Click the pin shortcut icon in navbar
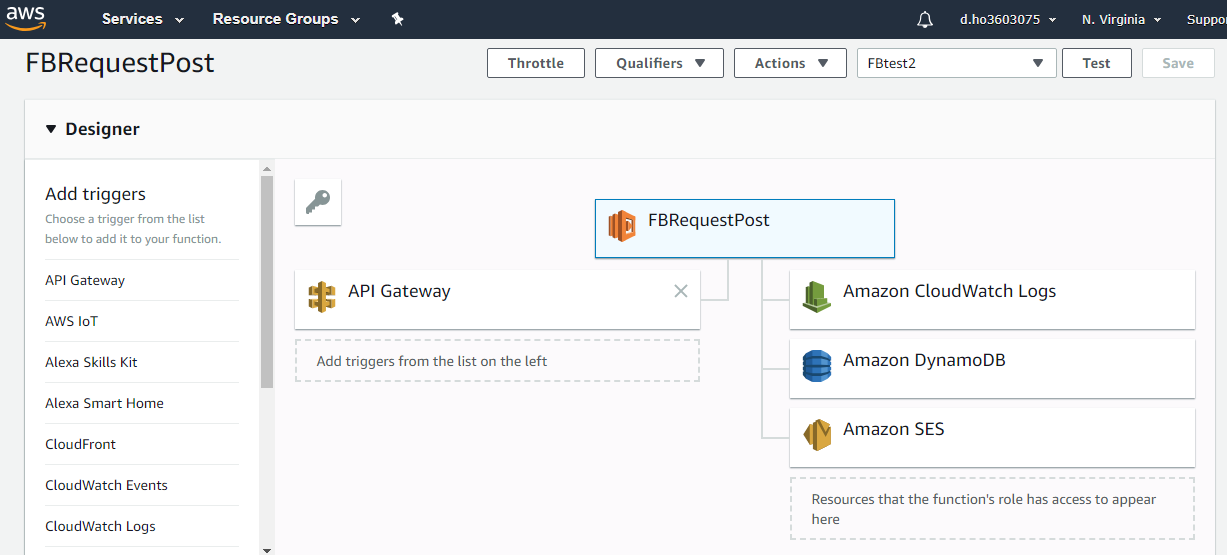This screenshot has width=1227, height=555. (x=397, y=19)
